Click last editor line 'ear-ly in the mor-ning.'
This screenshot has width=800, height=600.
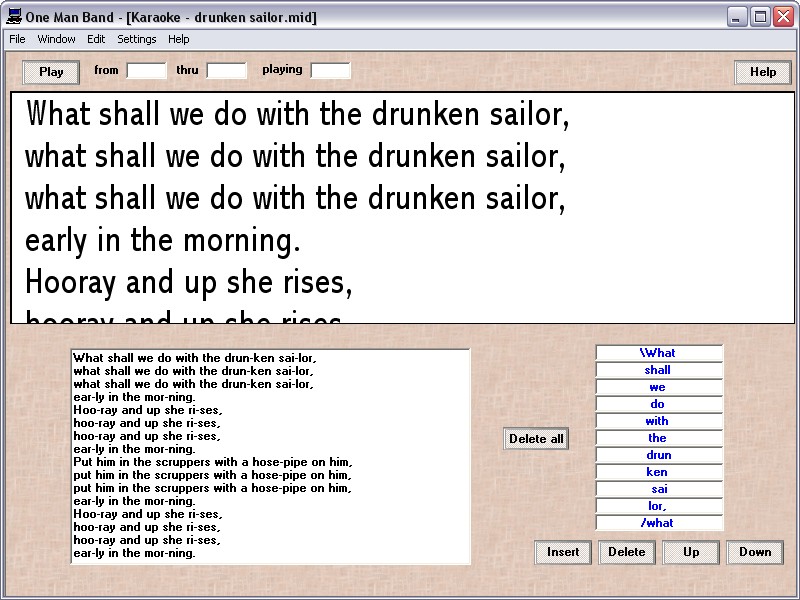pos(134,553)
